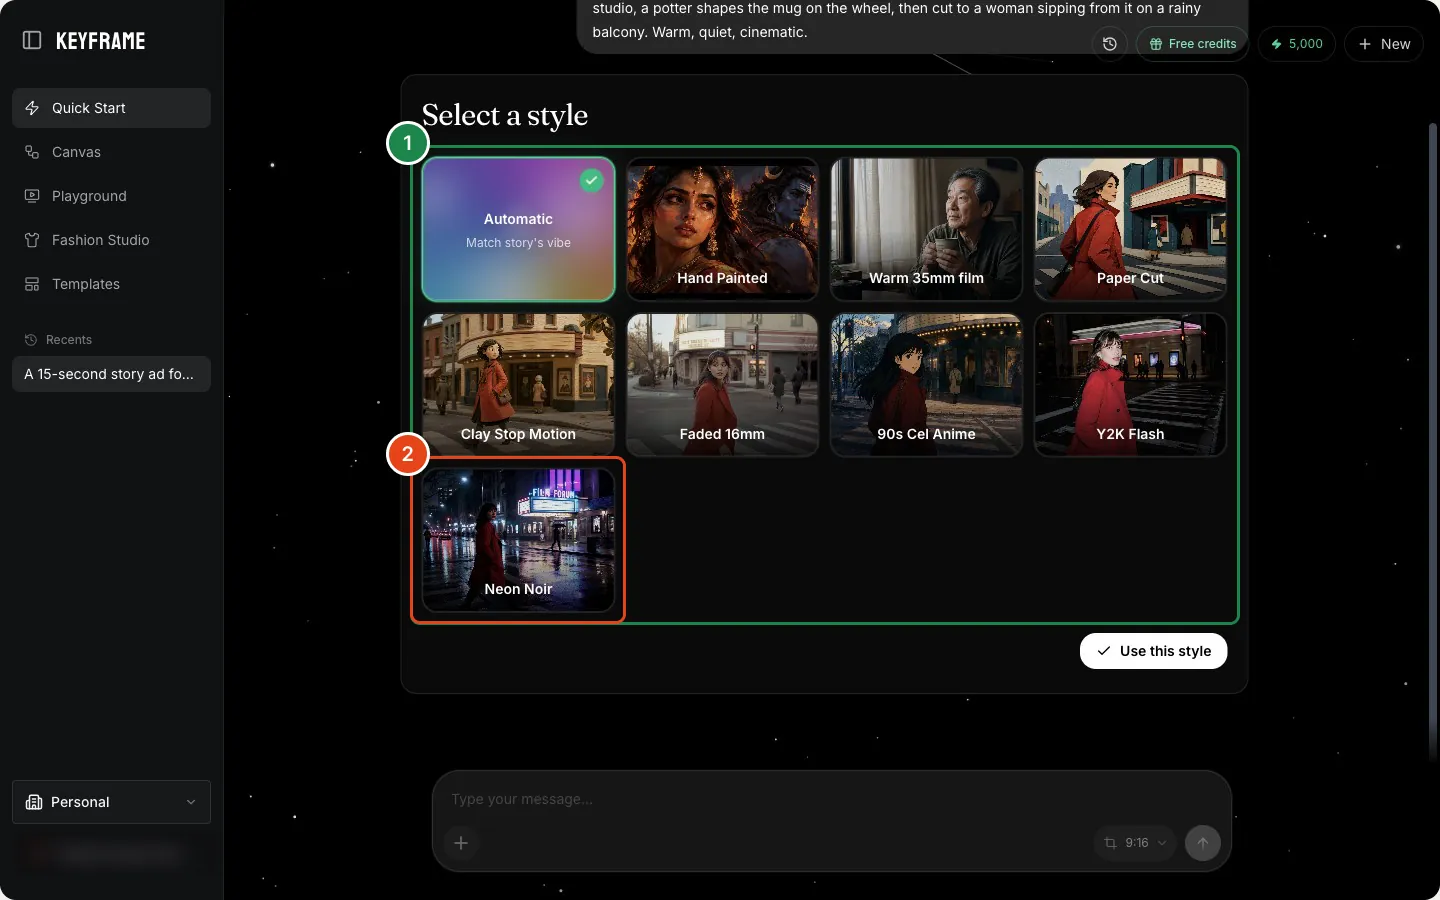Collapse the sidebar with panel icon
Image resolution: width=1440 pixels, height=900 pixels.
click(32, 41)
